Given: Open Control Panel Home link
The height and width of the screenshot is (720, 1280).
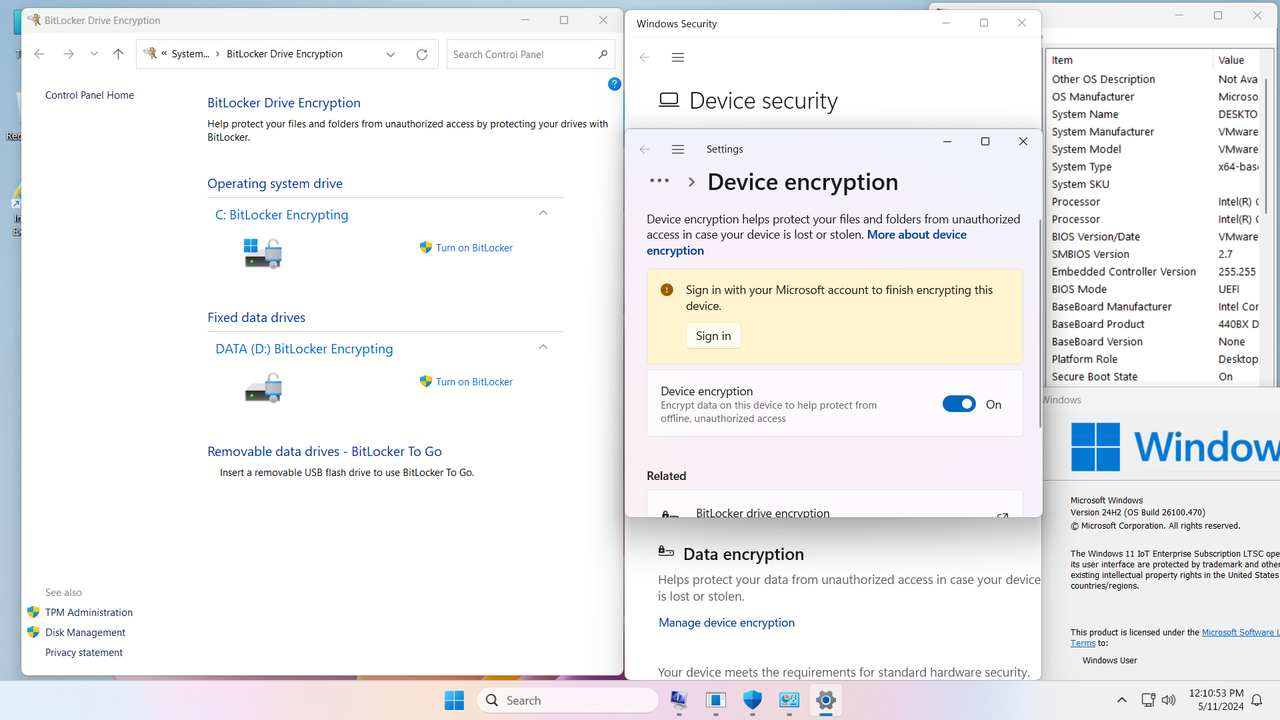Looking at the screenshot, I should pyautogui.click(x=89, y=95).
